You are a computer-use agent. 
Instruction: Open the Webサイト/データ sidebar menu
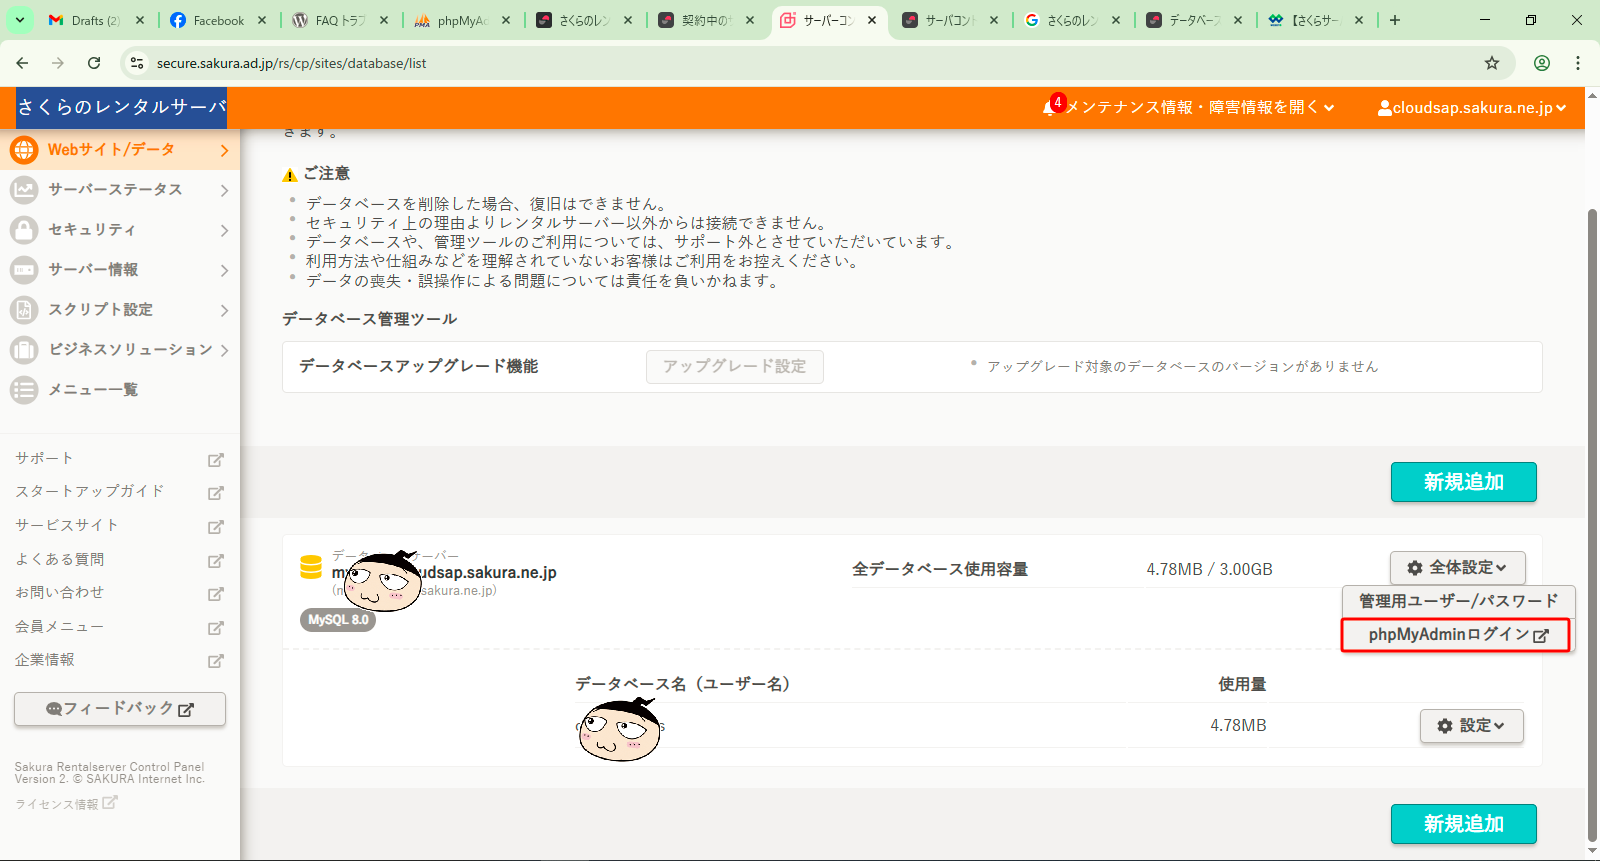120,150
